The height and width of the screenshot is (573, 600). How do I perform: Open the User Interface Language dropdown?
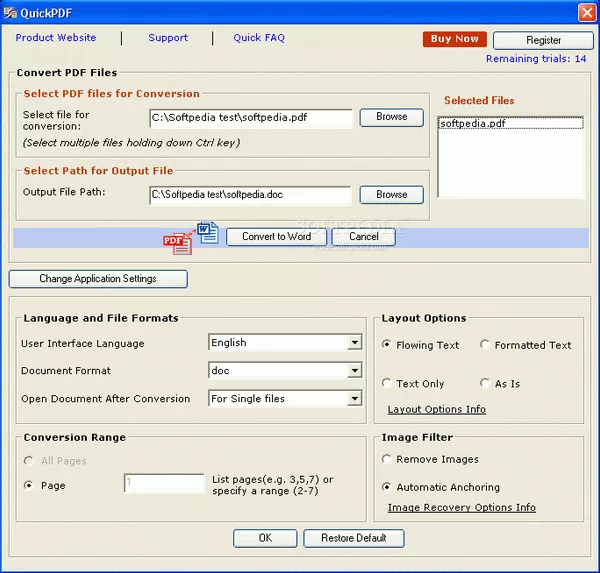[355, 343]
